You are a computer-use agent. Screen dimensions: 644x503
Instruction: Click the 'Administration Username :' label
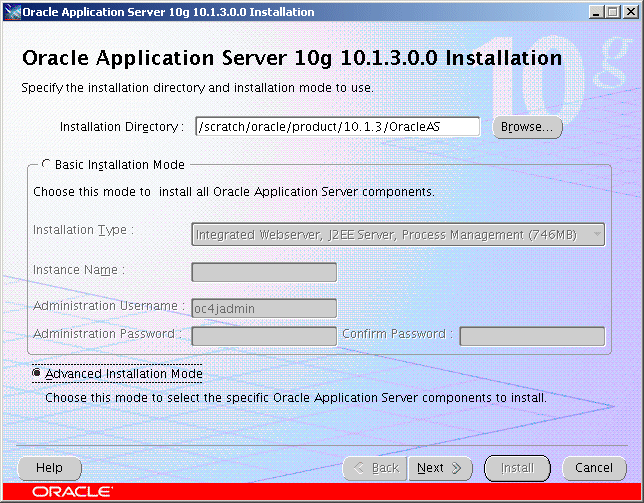pos(109,306)
